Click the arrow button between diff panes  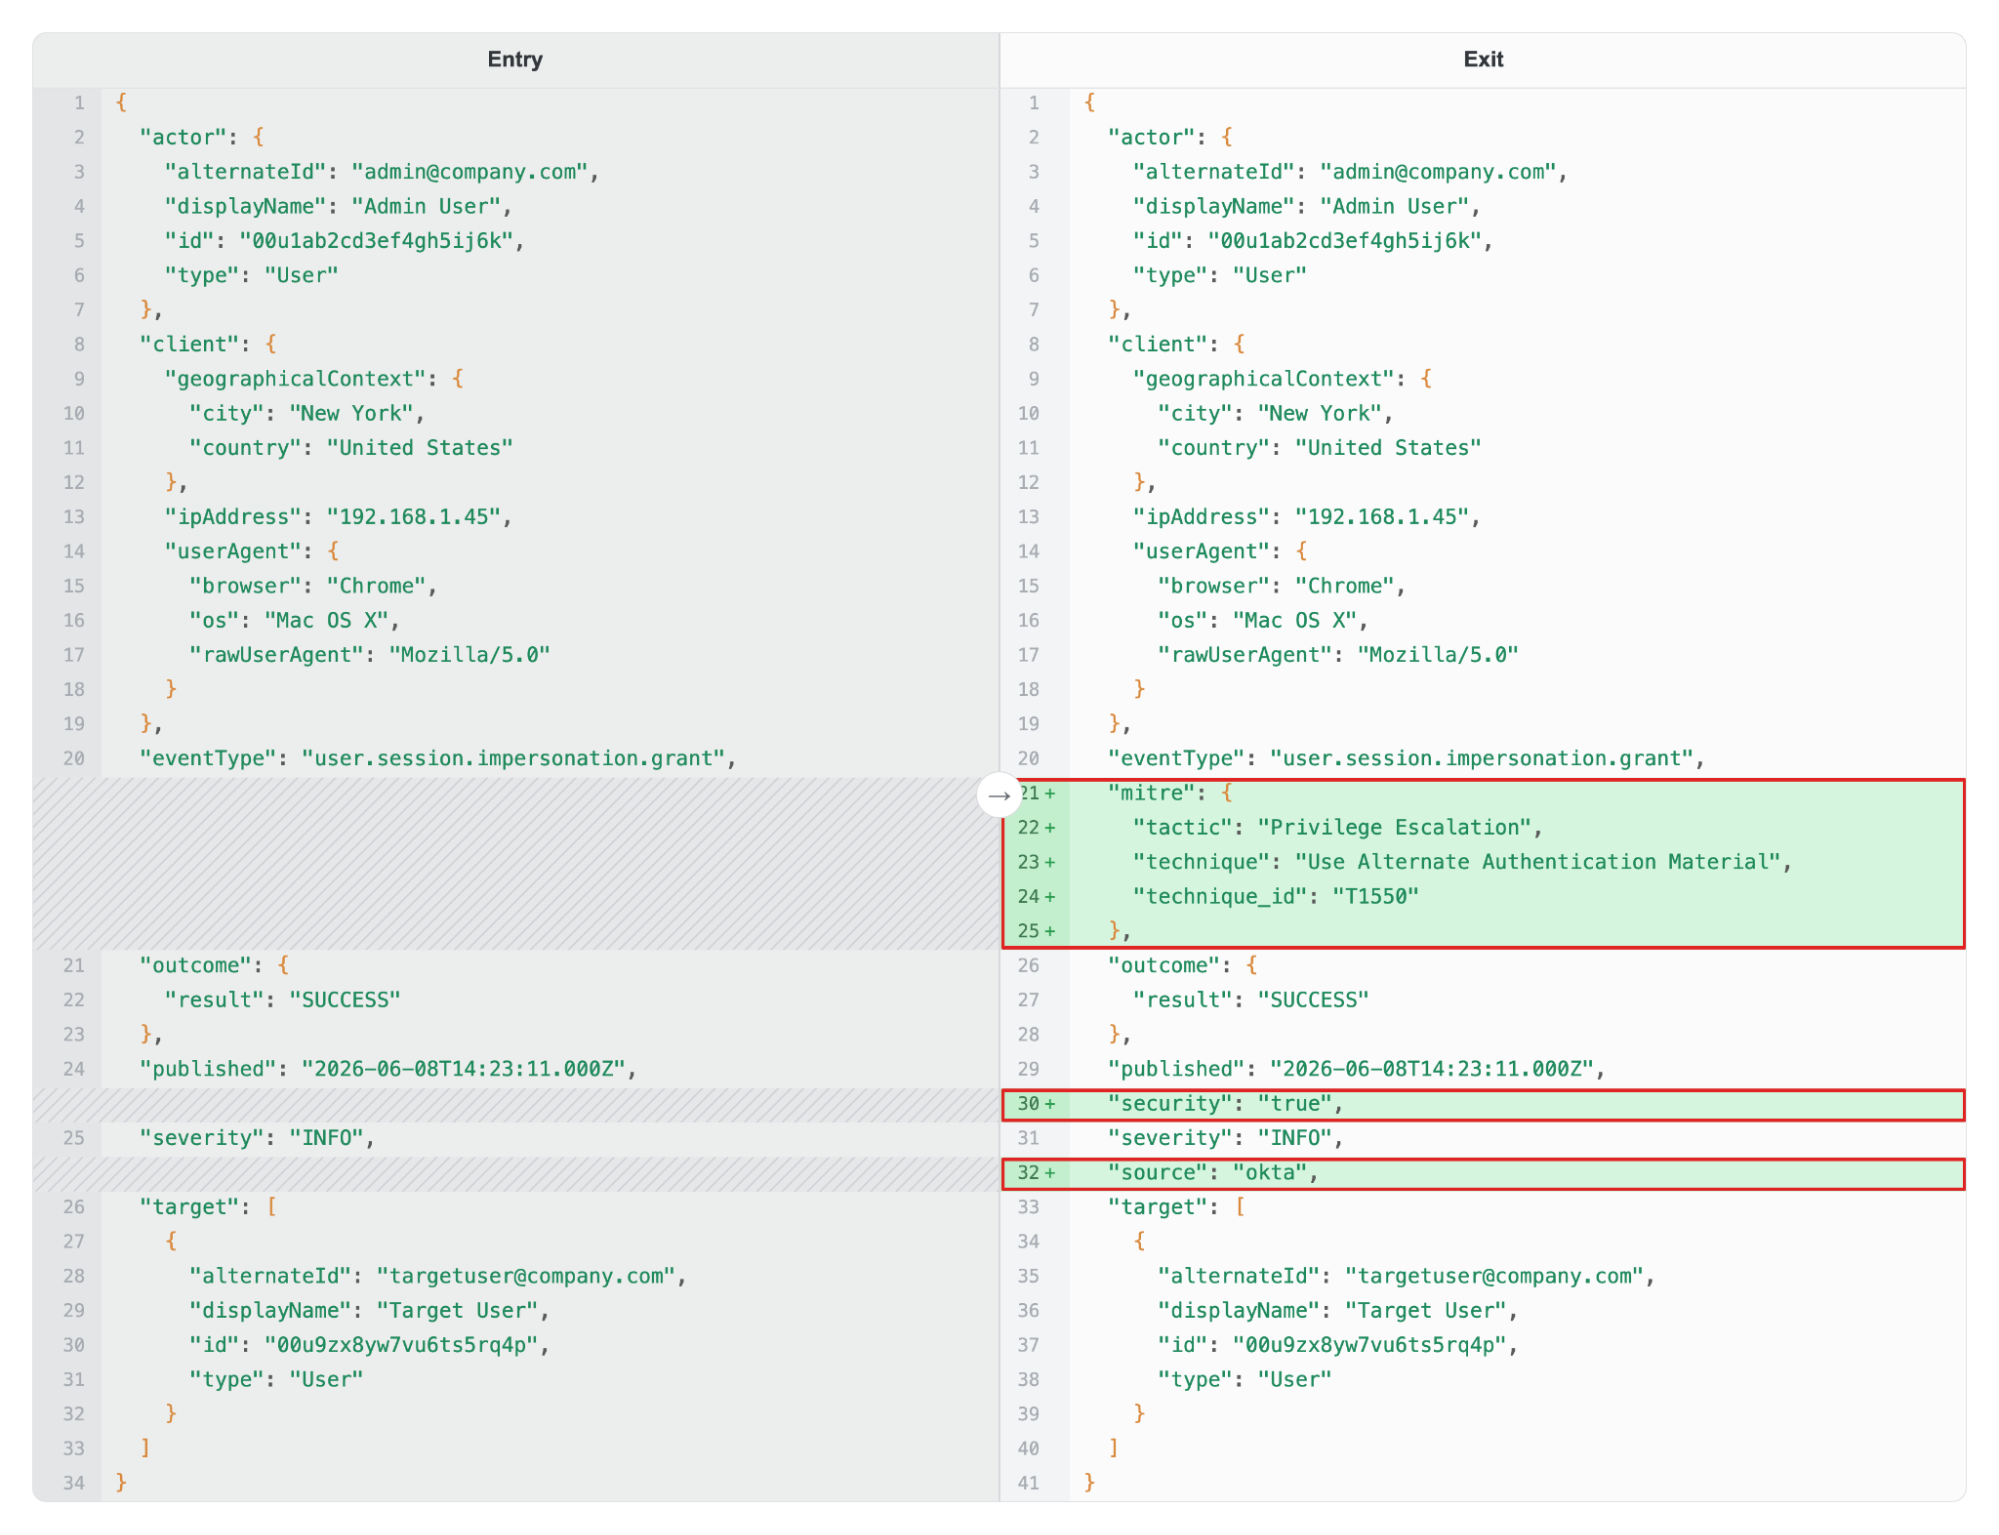point(998,795)
